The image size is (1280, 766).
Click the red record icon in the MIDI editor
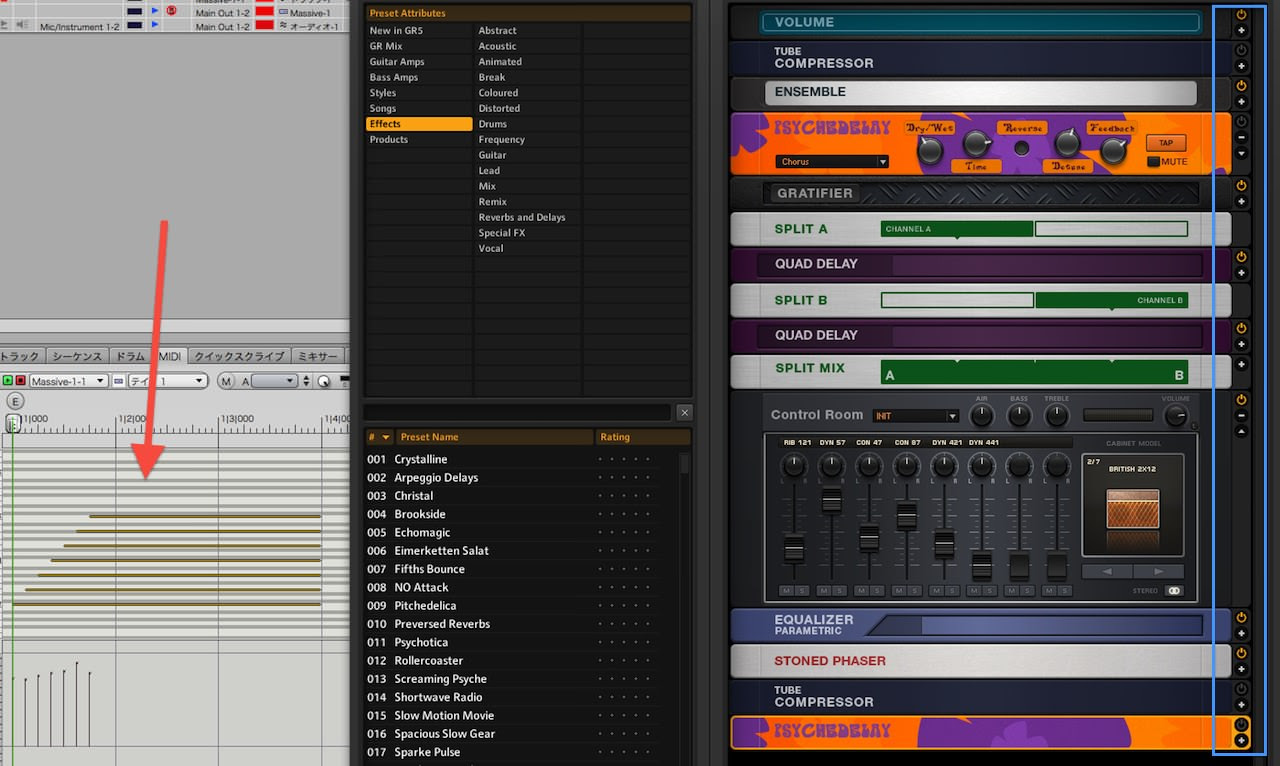(x=20, y=381)
